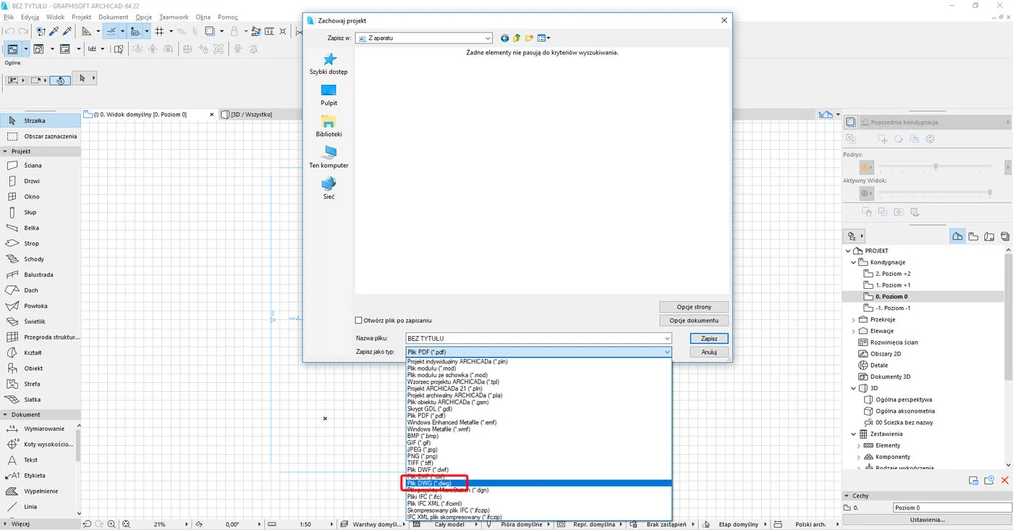Open Sieć network location in save dialog

point(329,188)
